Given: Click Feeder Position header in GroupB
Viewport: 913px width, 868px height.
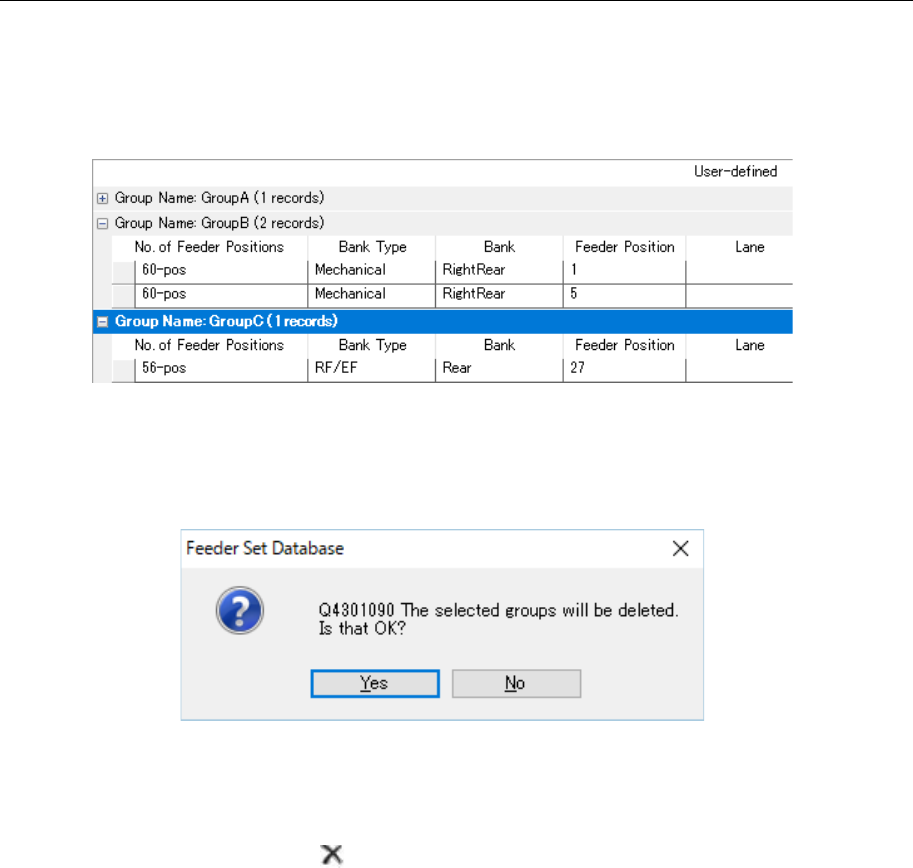Looking at the screenshot, I should [x=625, y=247].
